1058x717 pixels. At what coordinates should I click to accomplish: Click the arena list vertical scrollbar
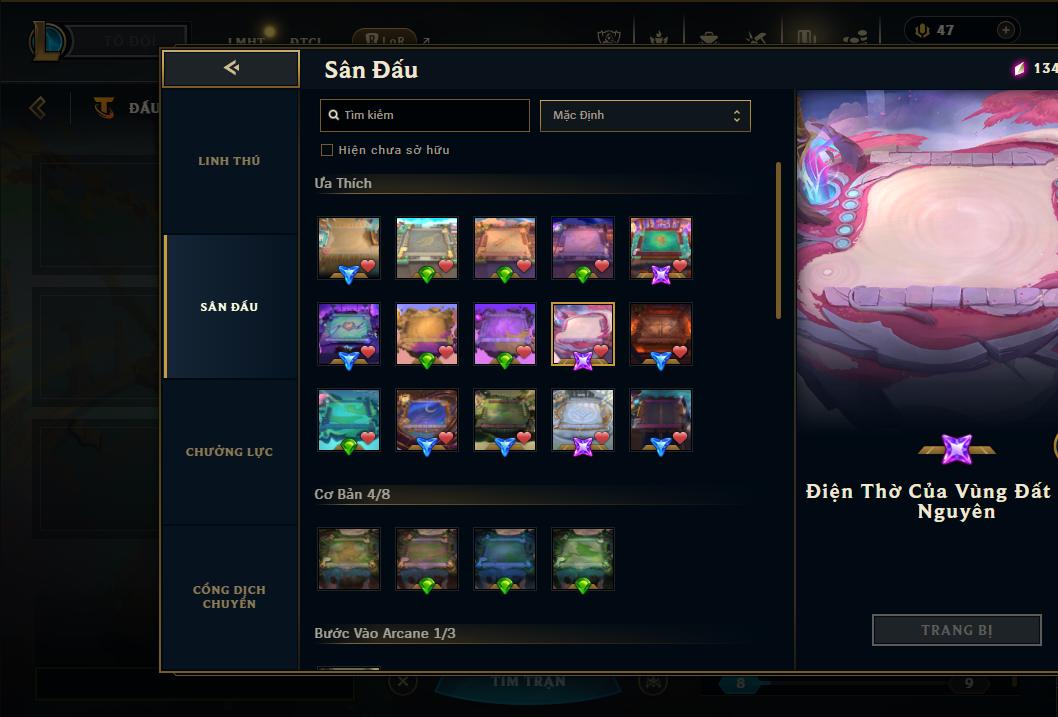point(778,240)
